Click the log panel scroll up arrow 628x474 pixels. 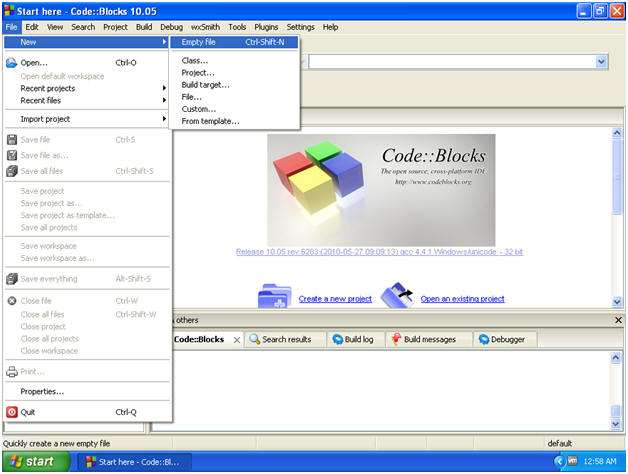pos(616,357)
